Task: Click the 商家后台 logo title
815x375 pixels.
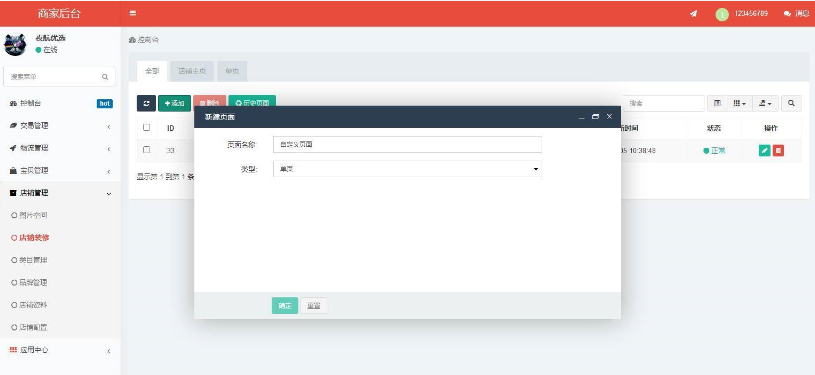Action: 59,14
